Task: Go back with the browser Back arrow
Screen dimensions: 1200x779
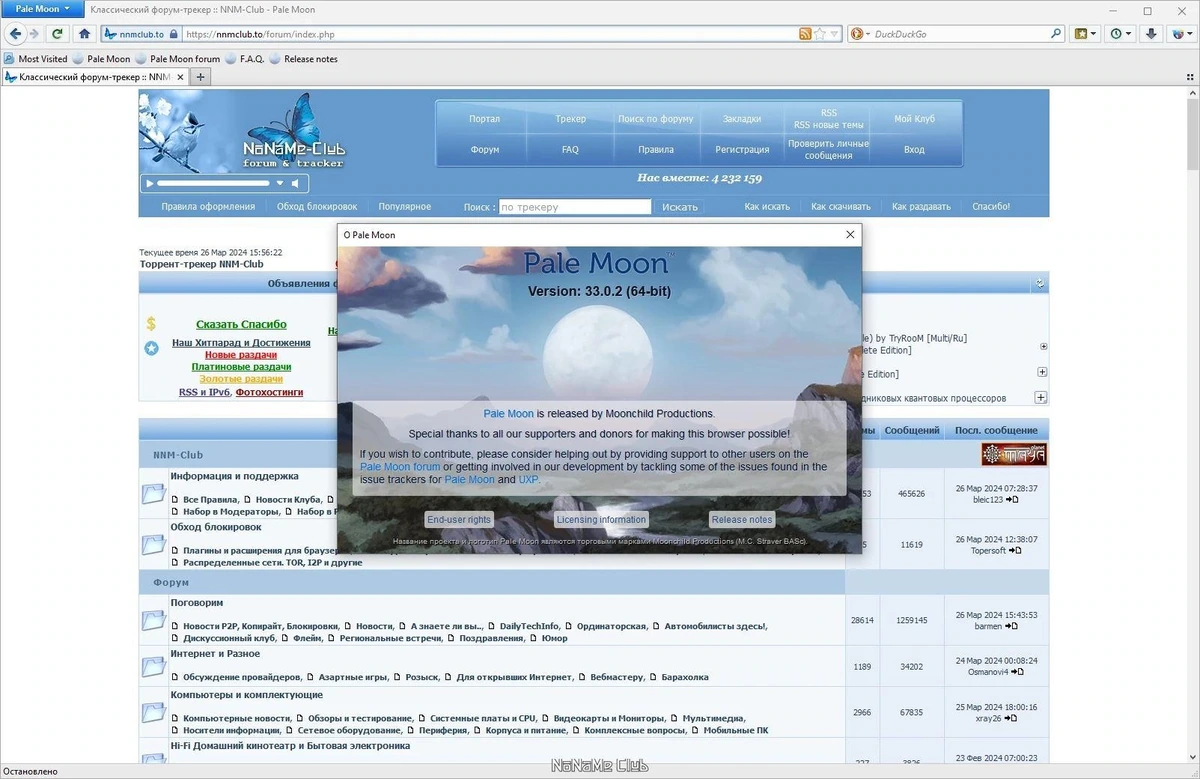Action: pyautogui.click(x=15, y=33)
